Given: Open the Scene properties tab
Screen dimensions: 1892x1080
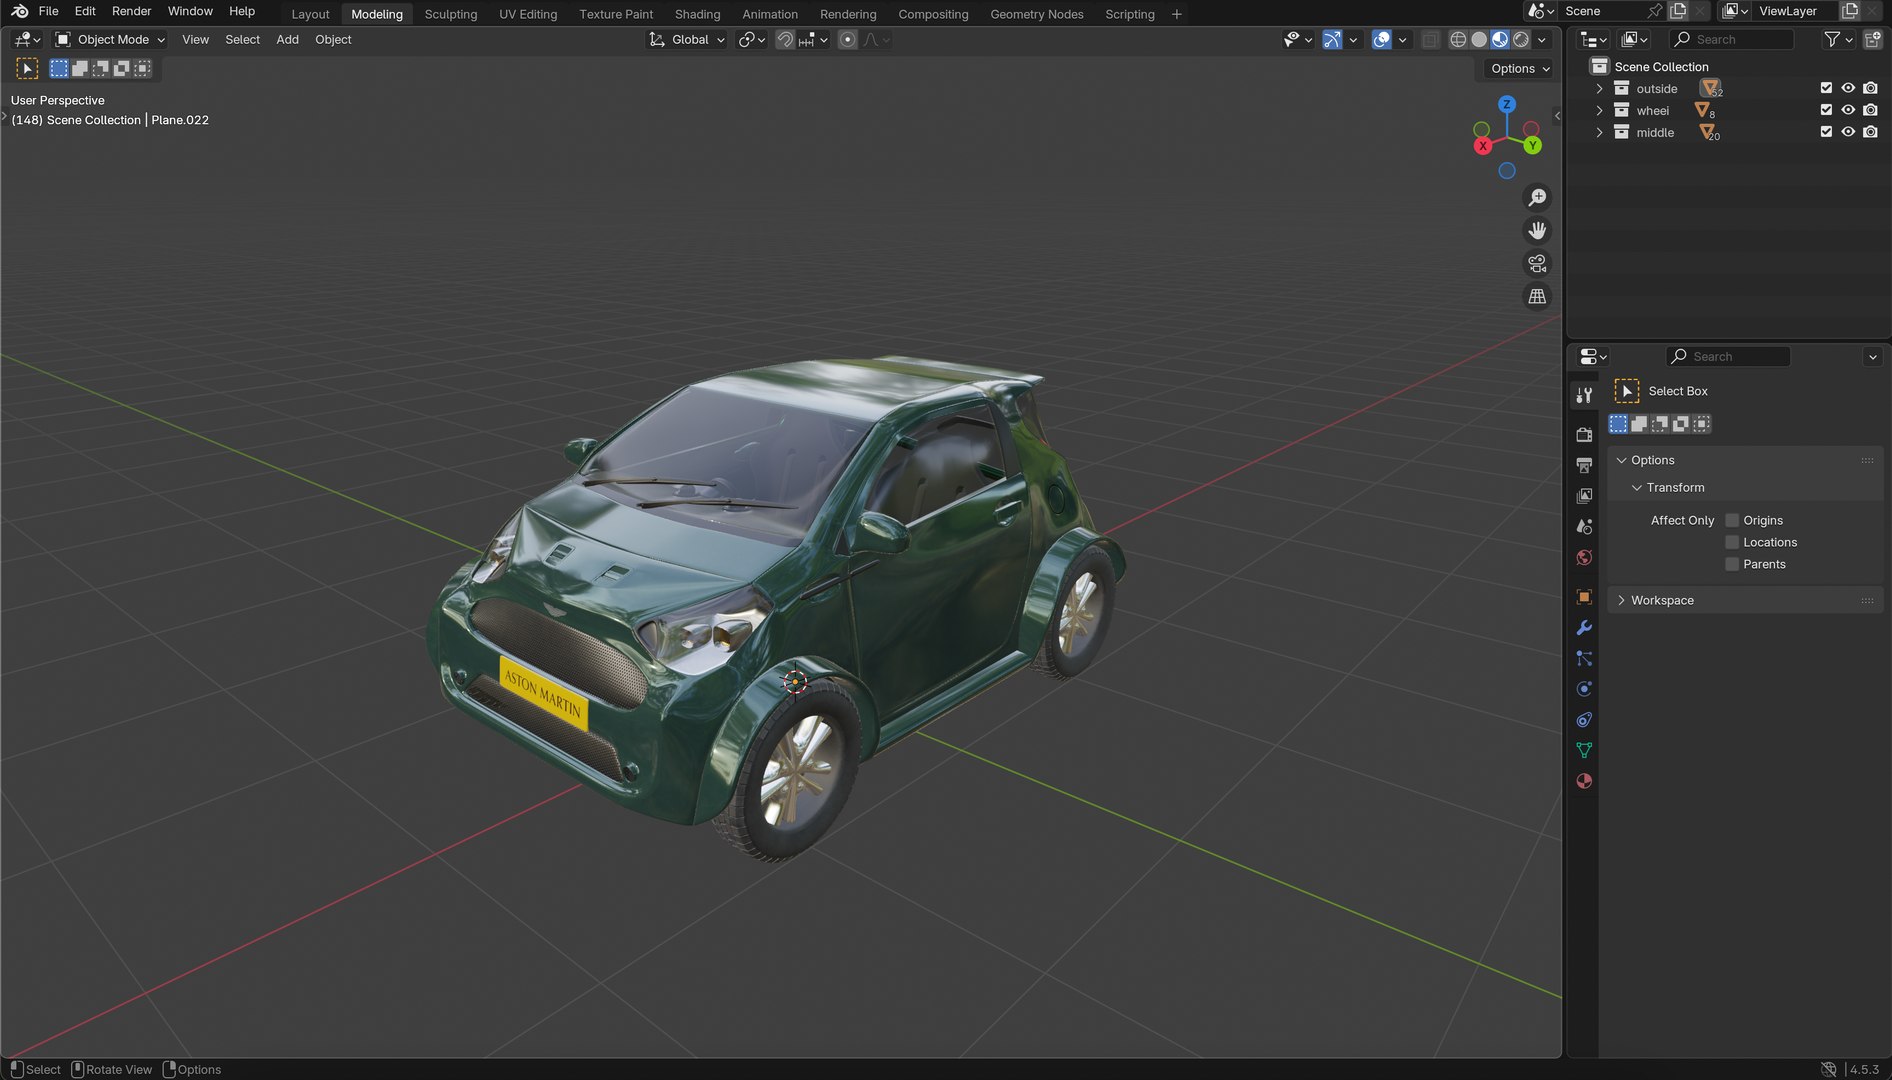Looking at the screenshot, I should pos(1584,527).
